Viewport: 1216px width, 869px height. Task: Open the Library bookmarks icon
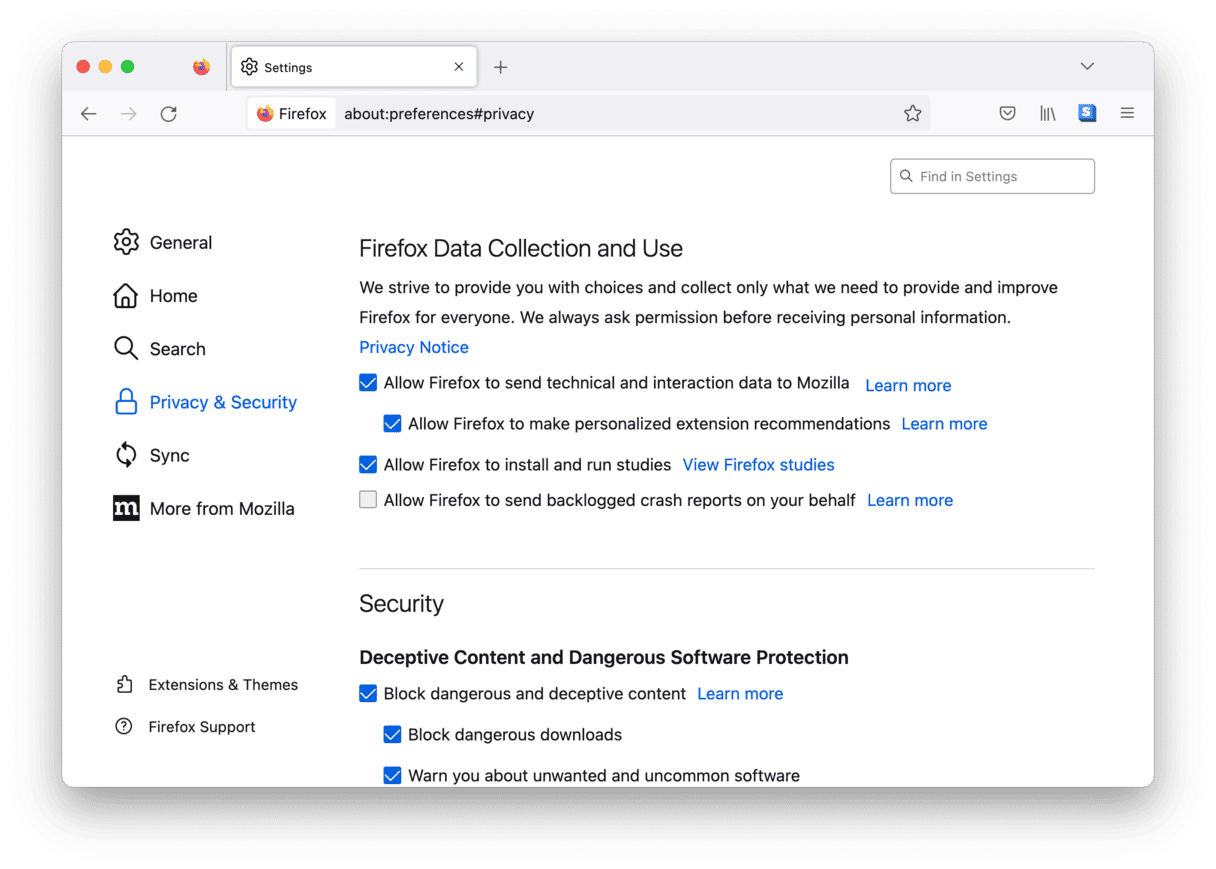point(1047,114)
